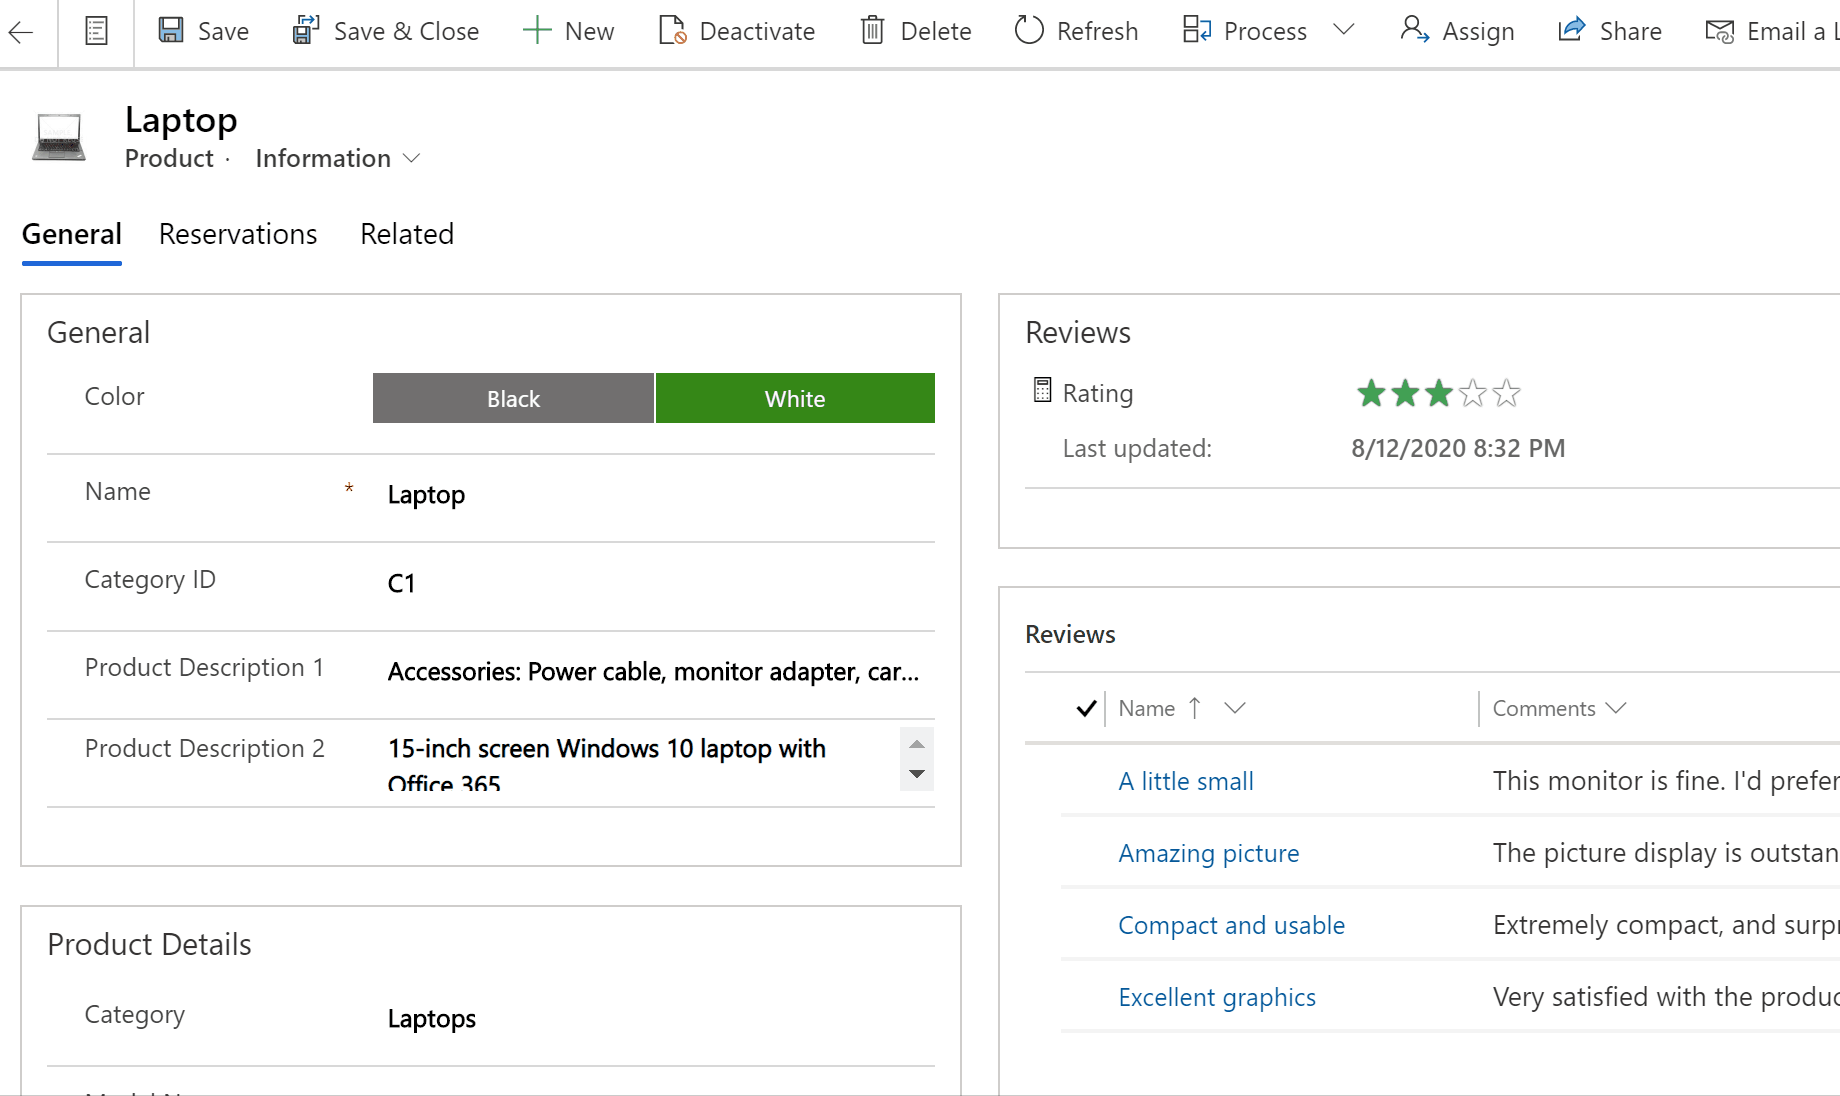The width and height of the screenshot is (1840, 1096).
Task: Select the White color option
Action: pos(794,397)
